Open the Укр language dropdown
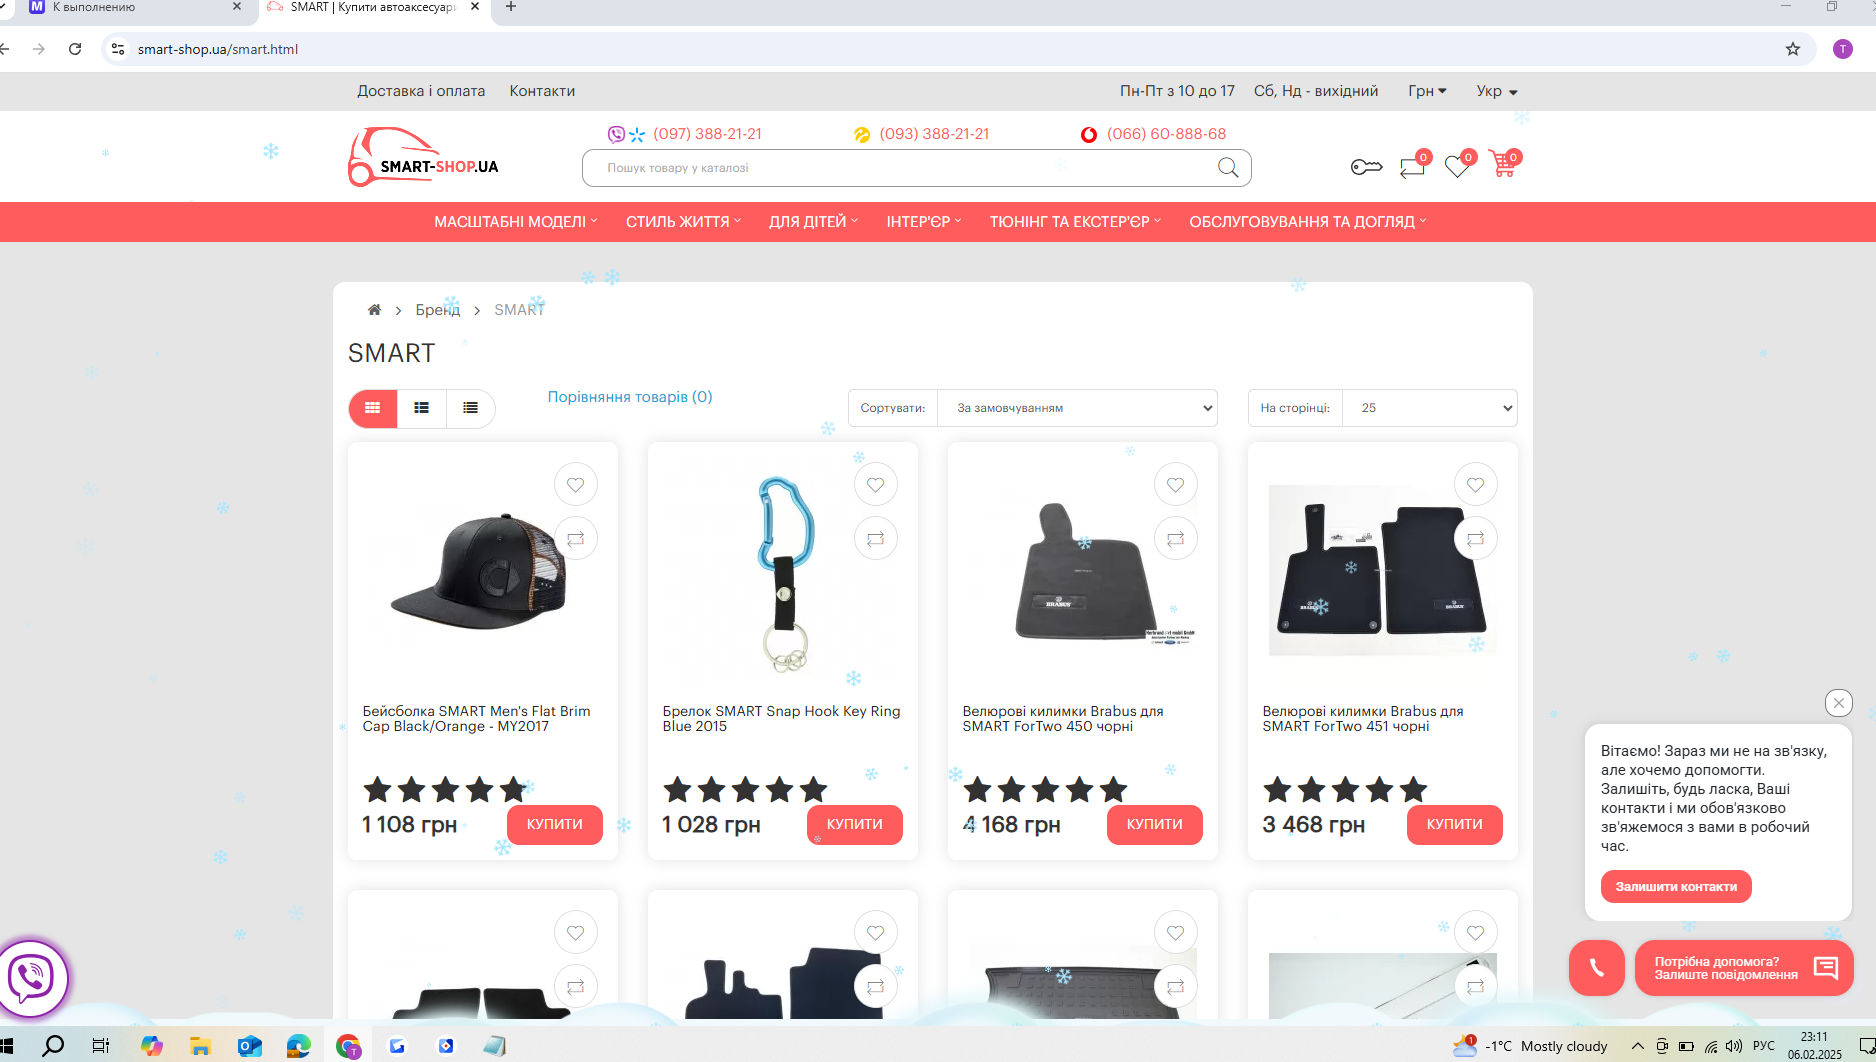The height and width of the screenshot is (1062, 1876). point(1497,91)
